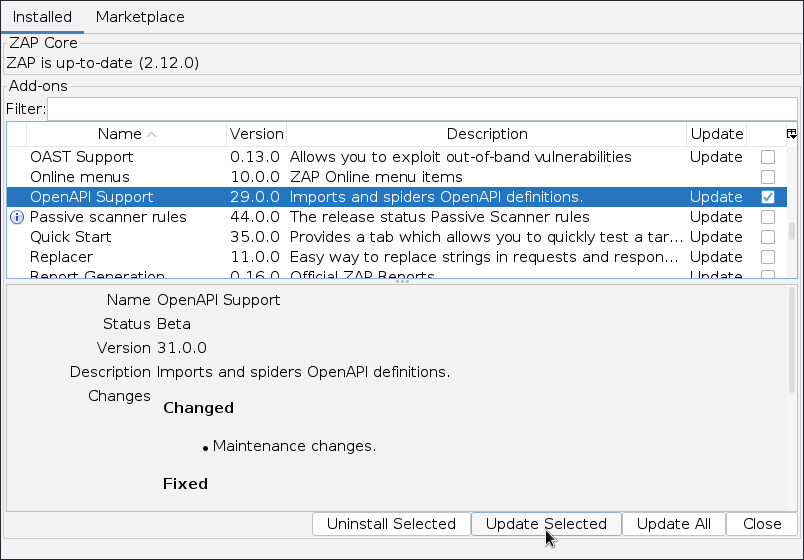Click the Uninstall Selected button
The width and height of the screenshot is (804, 560).
(x=391, y=524)
